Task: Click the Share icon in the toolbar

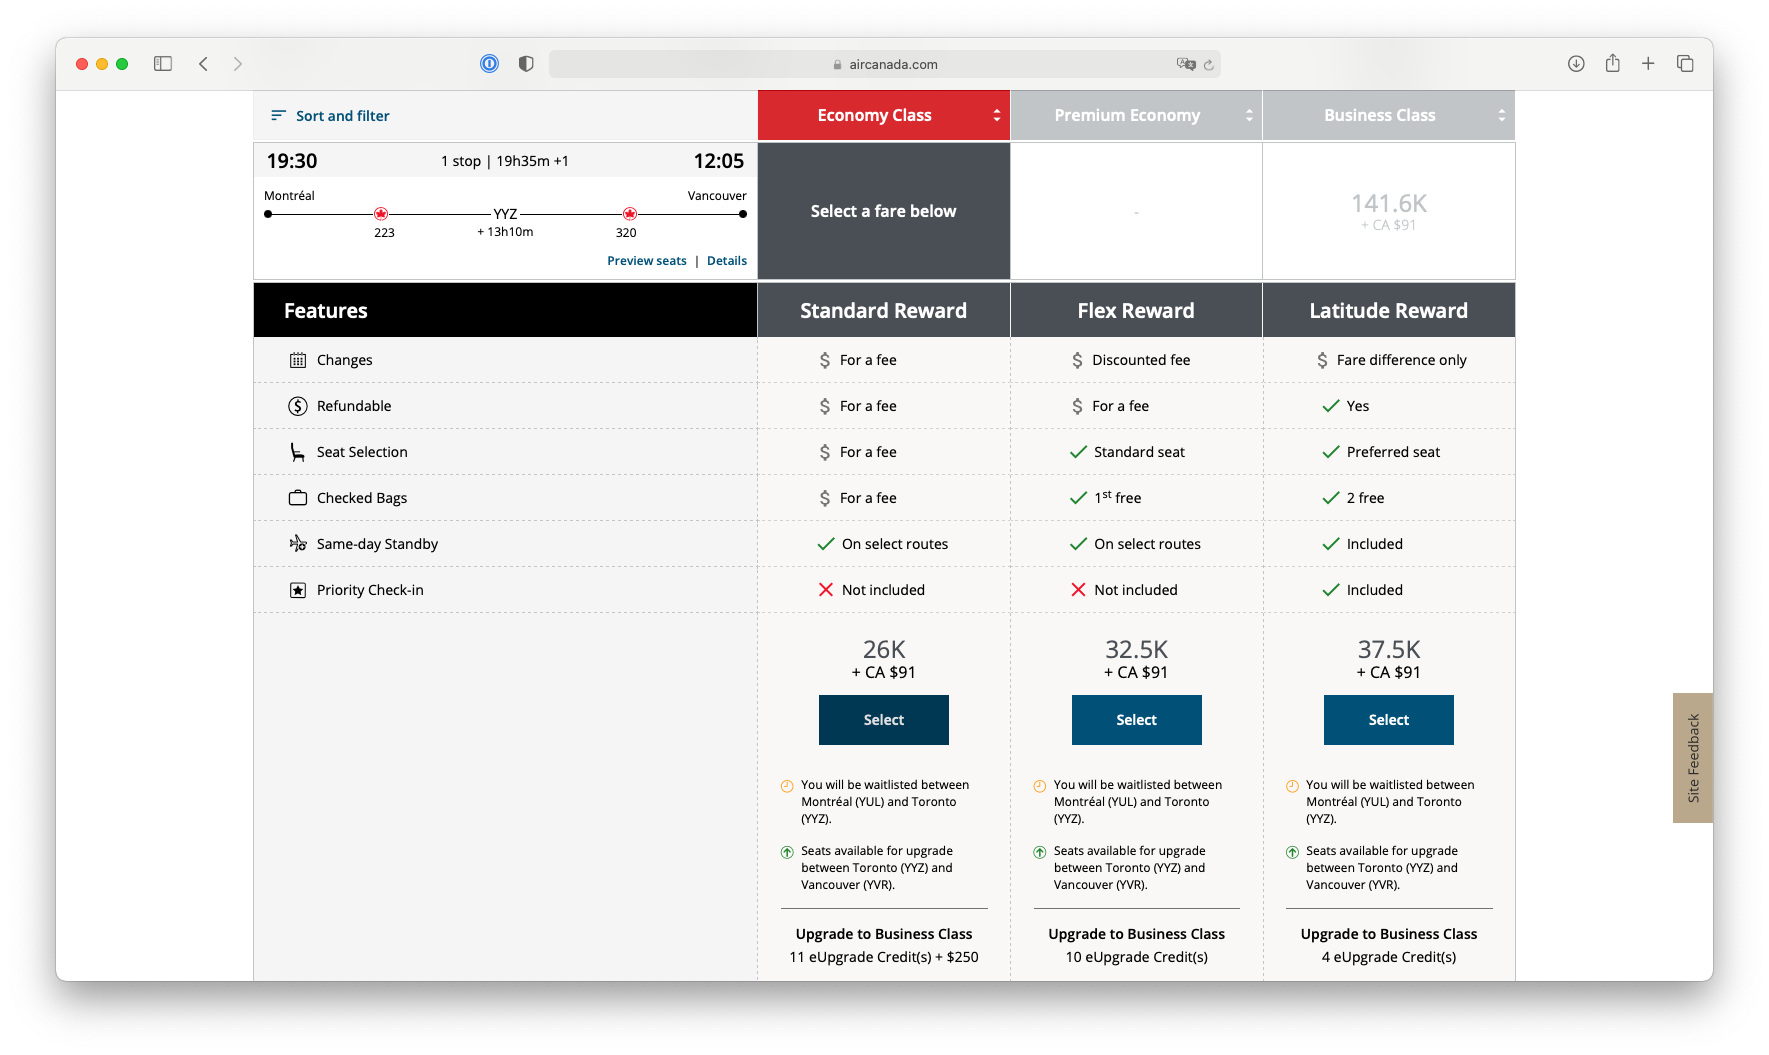Action: [x=1612, y=64]
